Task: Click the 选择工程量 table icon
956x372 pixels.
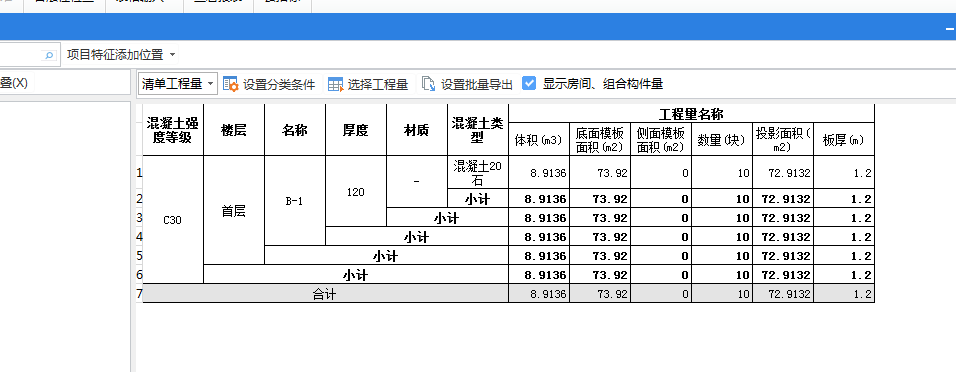Action: (x=335, y=84)
